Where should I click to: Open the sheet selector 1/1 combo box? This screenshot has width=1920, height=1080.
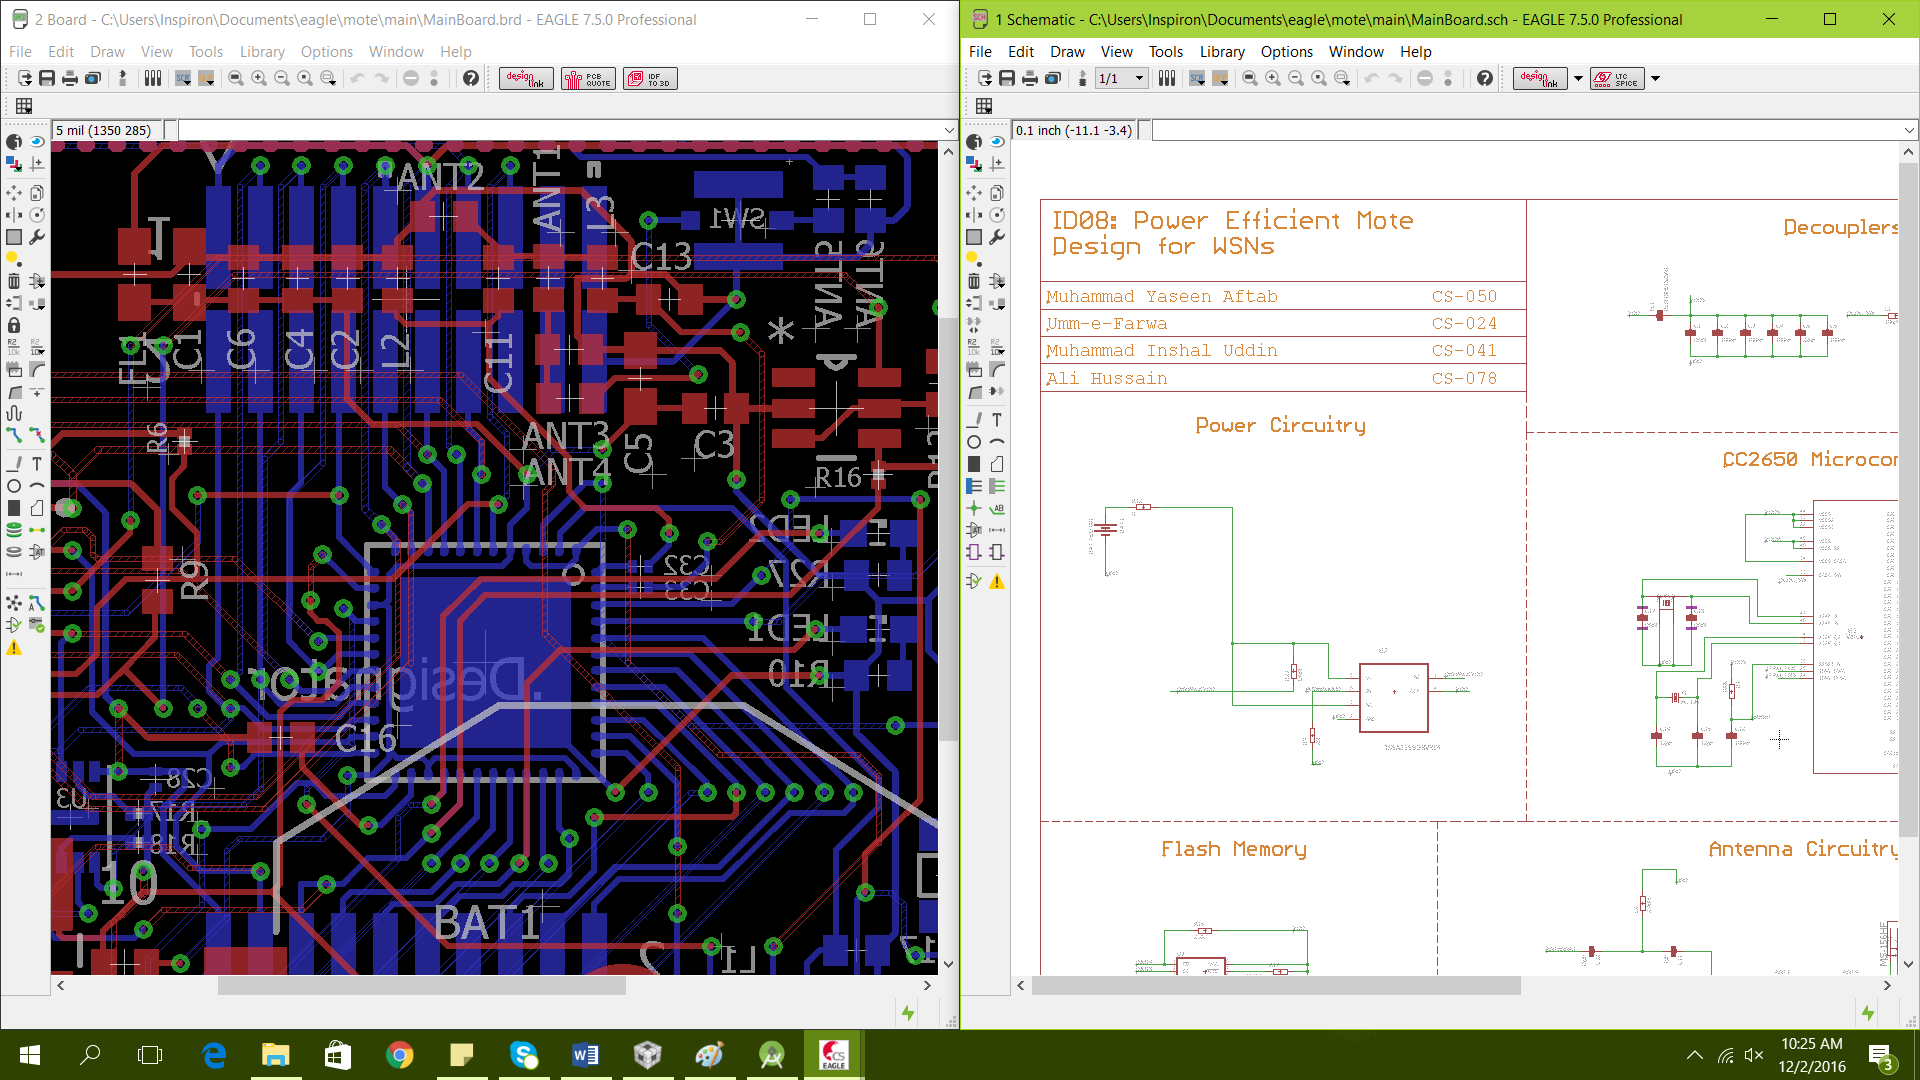tap(1121, 78)
